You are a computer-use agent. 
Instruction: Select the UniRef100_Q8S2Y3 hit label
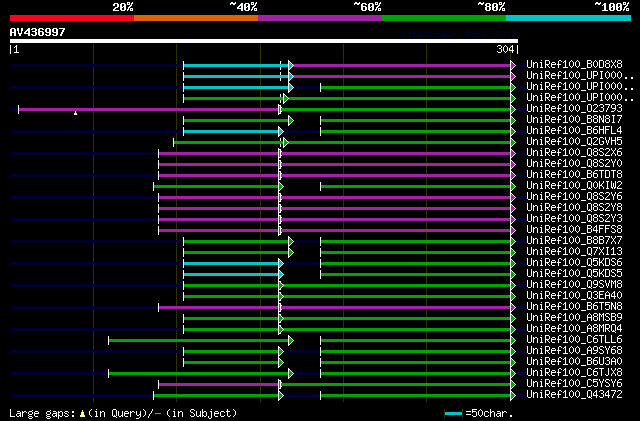coord(574,218)
